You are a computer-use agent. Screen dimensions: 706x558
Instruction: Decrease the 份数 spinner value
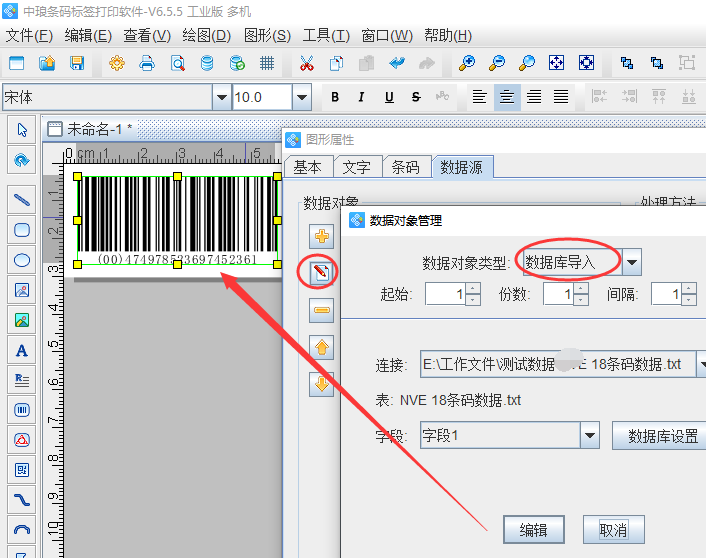point(580,300)
